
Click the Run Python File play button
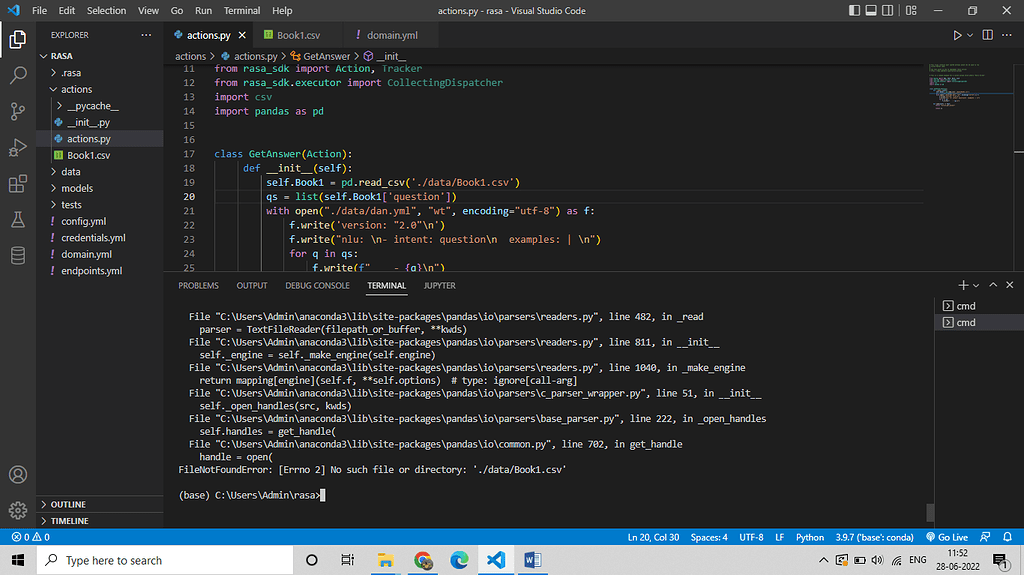coord(957,35)
